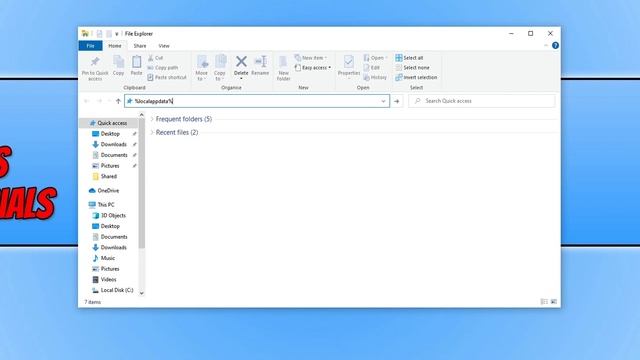Open Desktop under This PC
640x360 pixels.
coord(110,226)
